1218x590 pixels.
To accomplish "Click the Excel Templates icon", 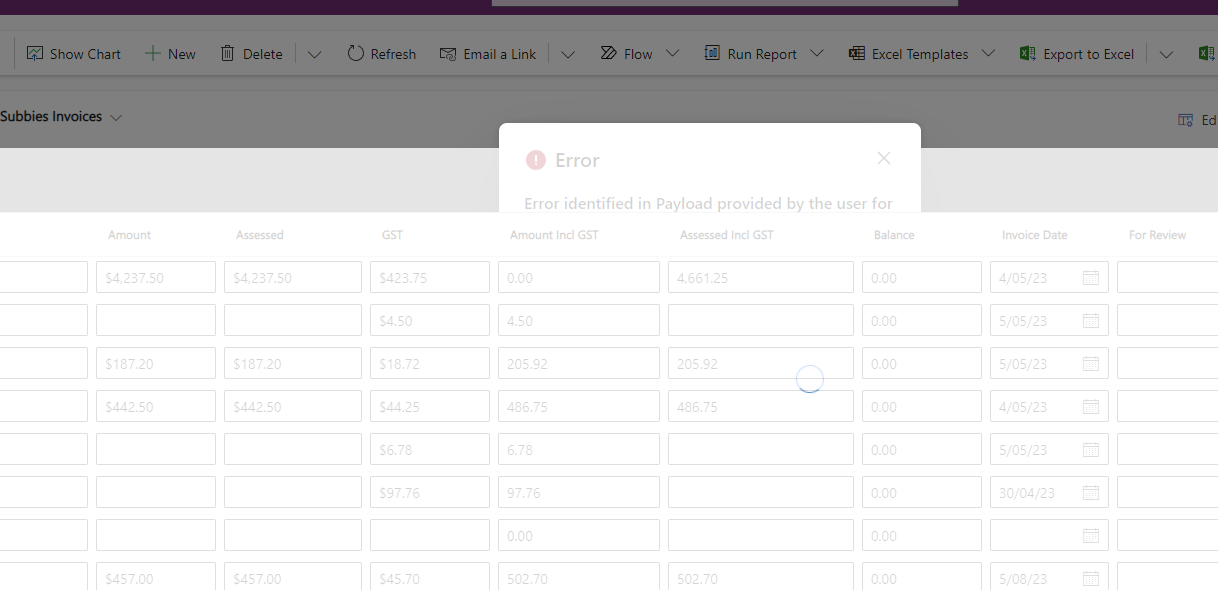I will pos(856,53).
